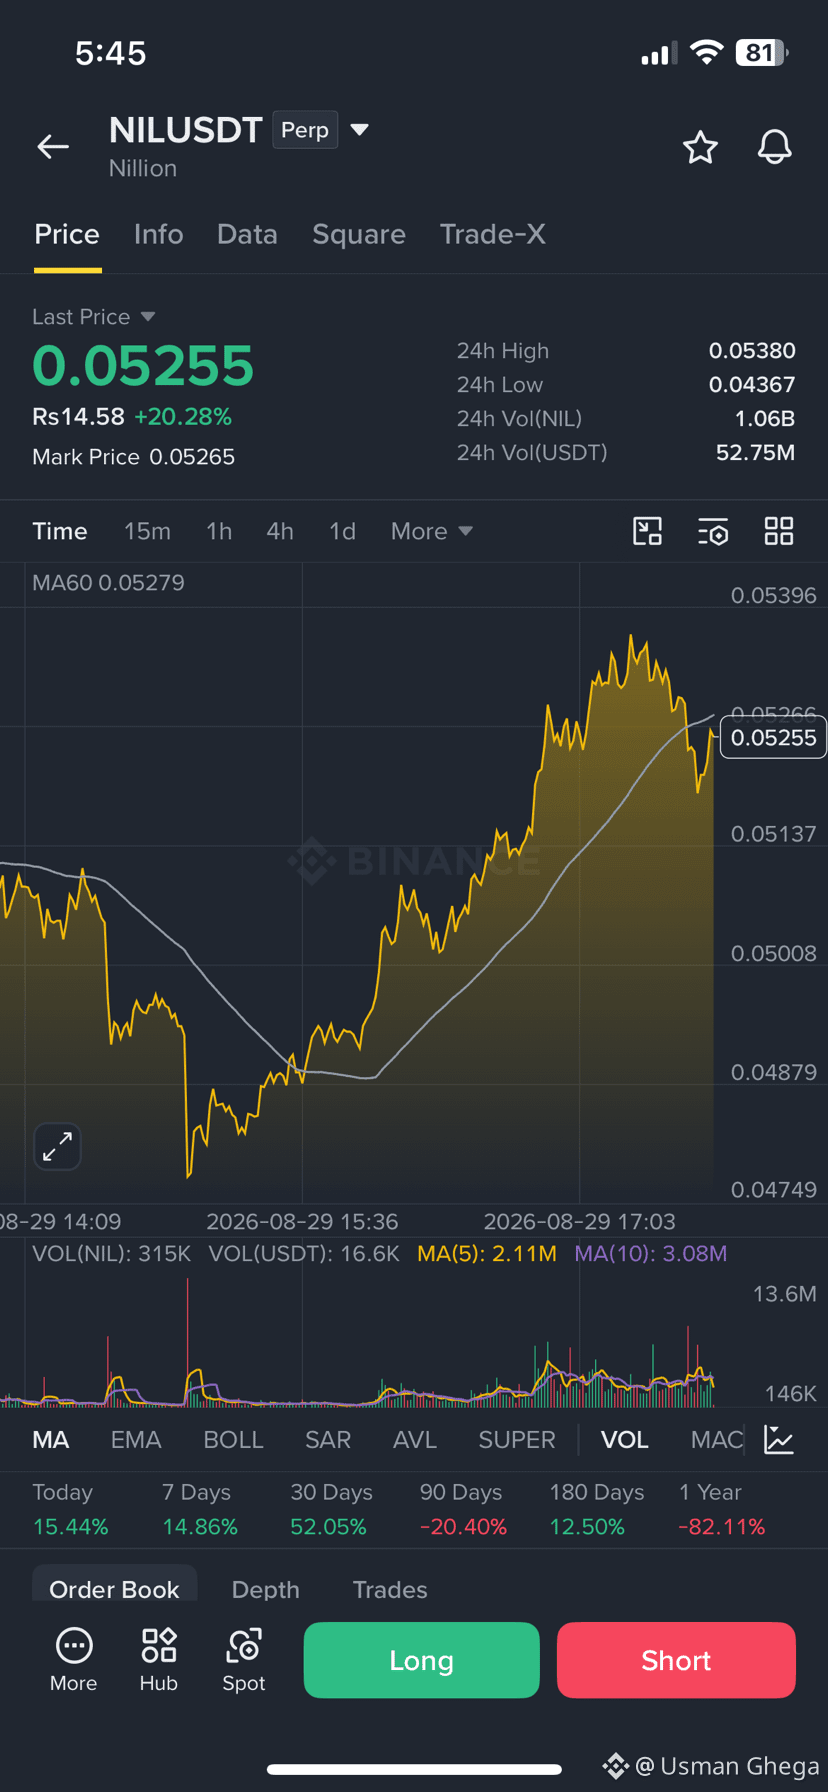Switch to the Price tab
The height and width of the screenshot is (1792, 828).
(67, 234)
